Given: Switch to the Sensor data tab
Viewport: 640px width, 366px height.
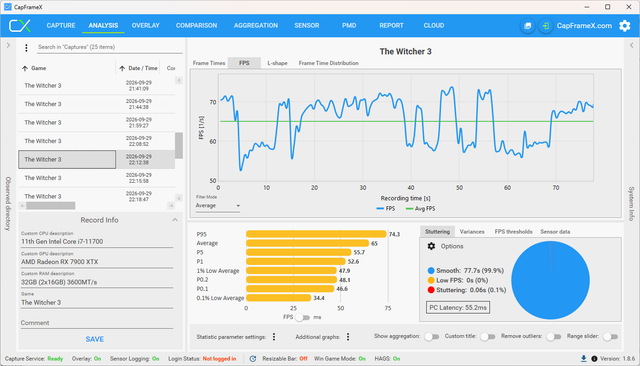Looking at the screenshot, I should tap(555, 232).
